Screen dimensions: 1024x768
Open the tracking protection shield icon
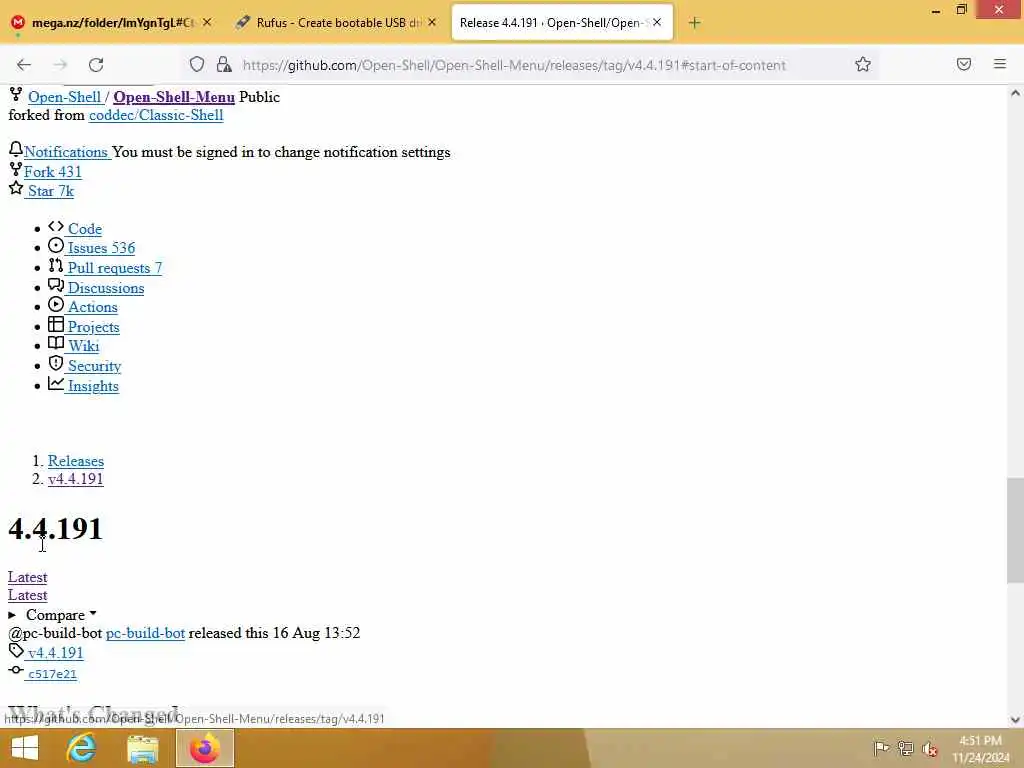pos(197,64)
